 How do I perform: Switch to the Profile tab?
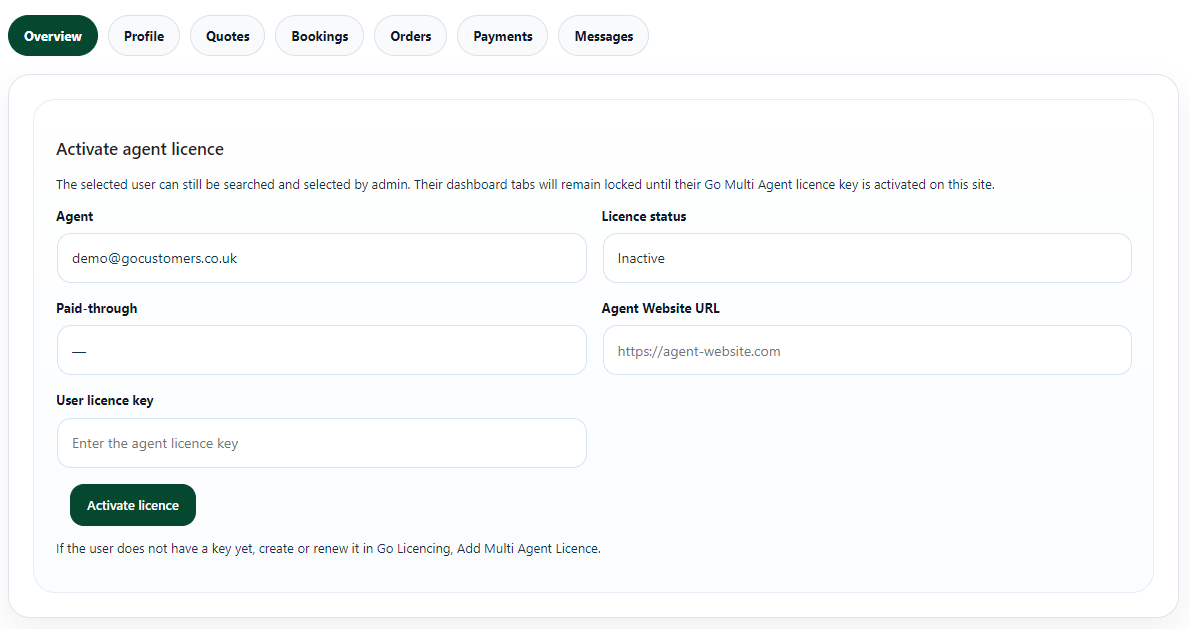(144, 36)
